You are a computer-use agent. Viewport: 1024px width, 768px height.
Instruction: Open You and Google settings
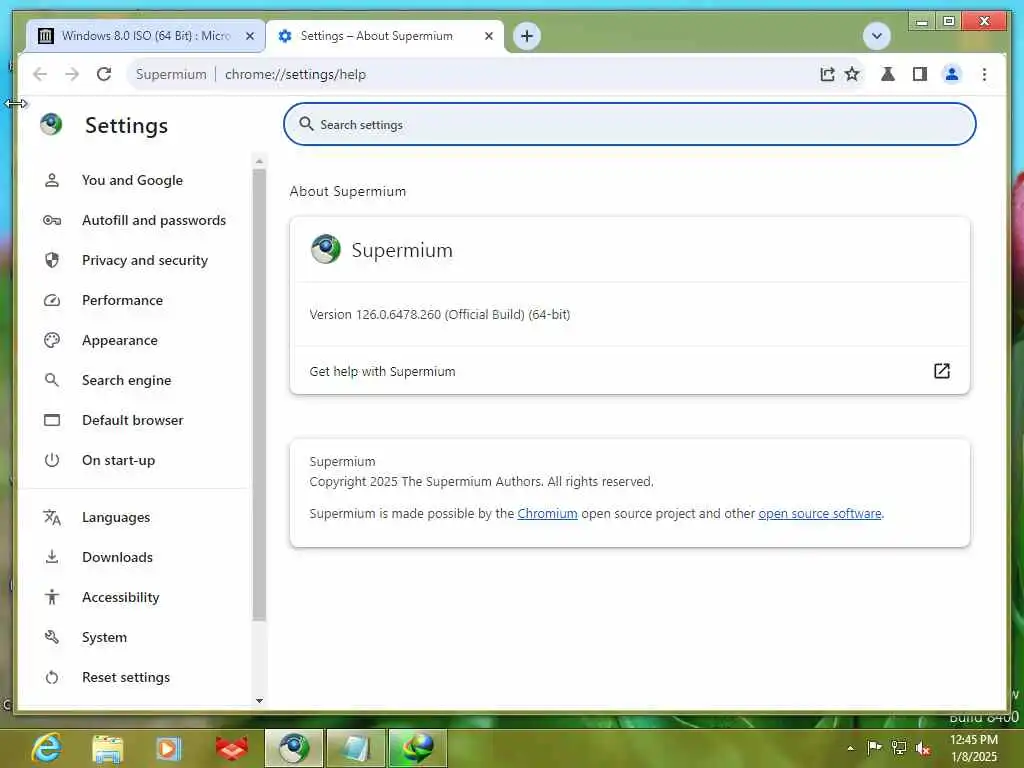point(134,180)
